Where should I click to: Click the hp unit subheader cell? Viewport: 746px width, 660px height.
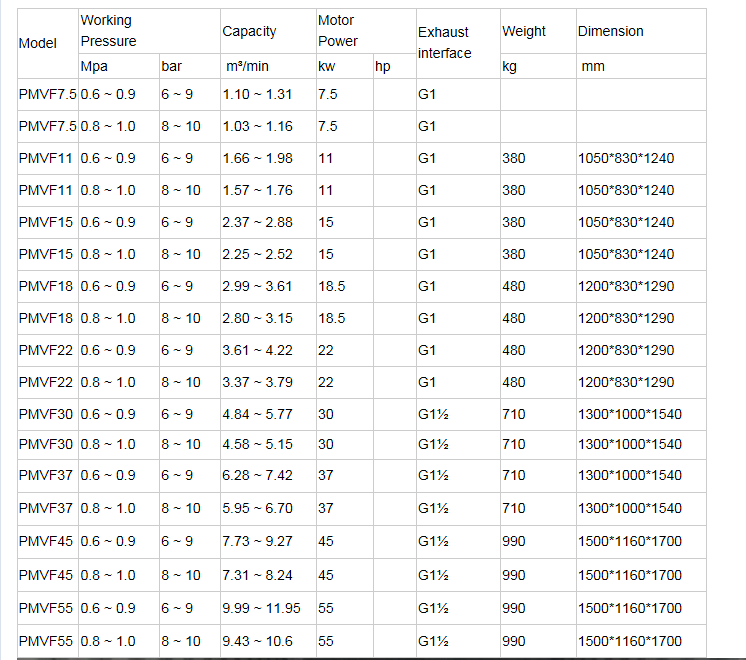[x=383, y=66]
